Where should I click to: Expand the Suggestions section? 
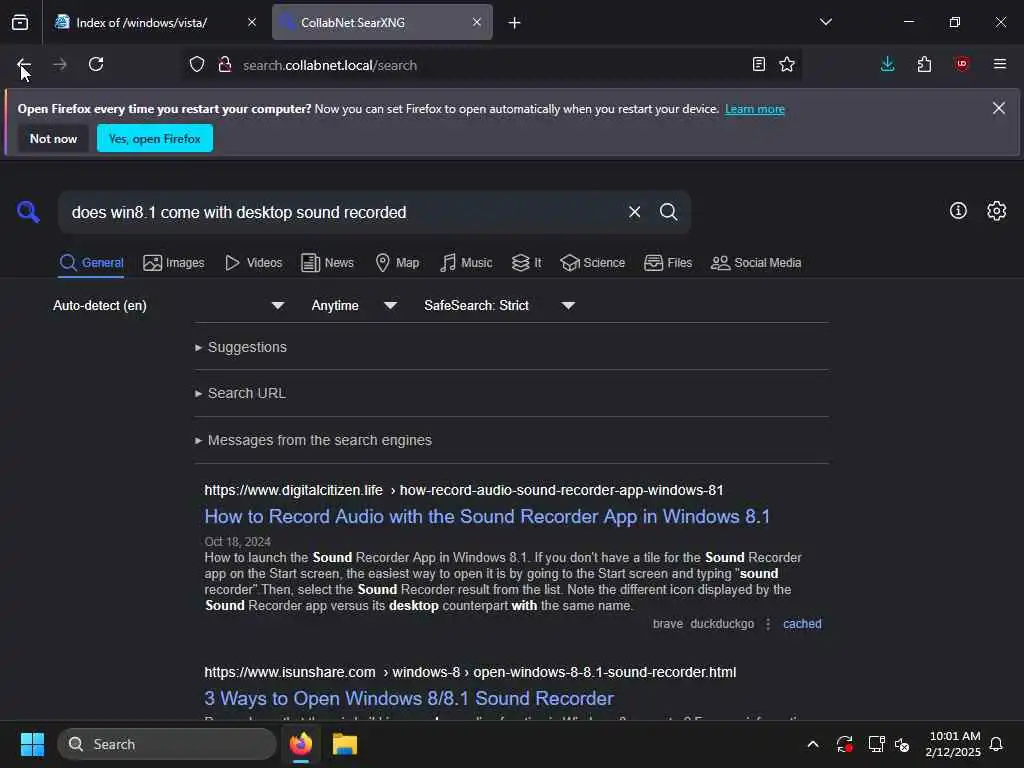240,347
